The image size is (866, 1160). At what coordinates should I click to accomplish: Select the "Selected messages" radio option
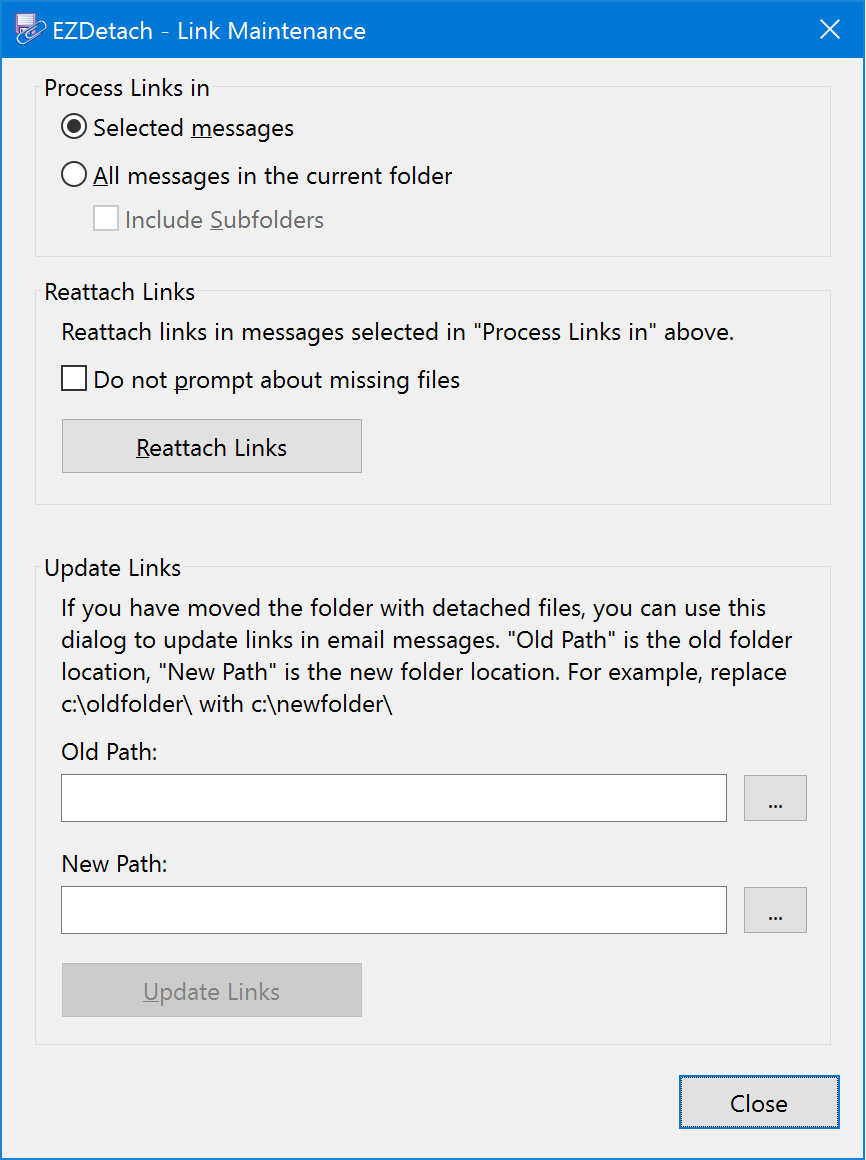177,128
